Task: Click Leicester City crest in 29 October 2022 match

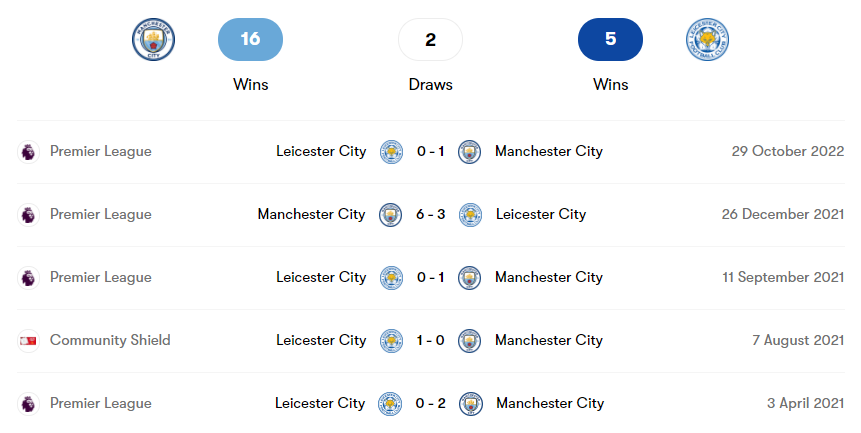Action: (391, 152)
